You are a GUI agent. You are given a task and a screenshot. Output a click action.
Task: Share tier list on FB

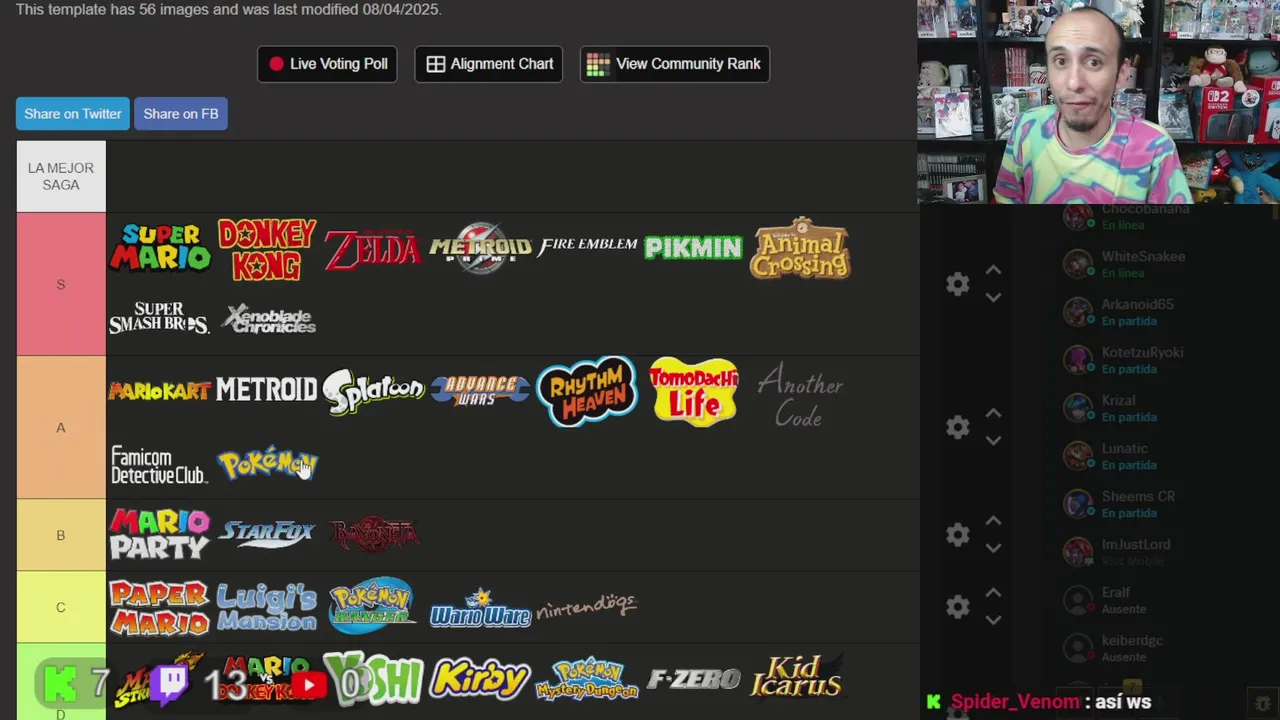tap(181, 114)
